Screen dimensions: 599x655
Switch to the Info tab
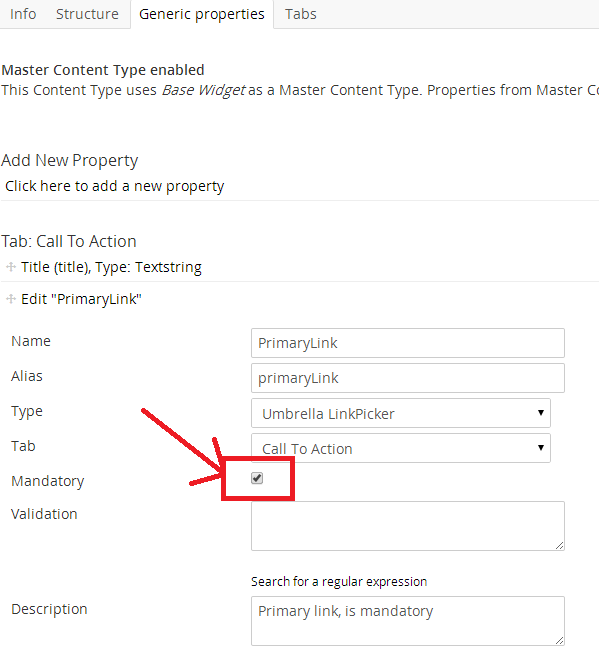tap(23, 14)
